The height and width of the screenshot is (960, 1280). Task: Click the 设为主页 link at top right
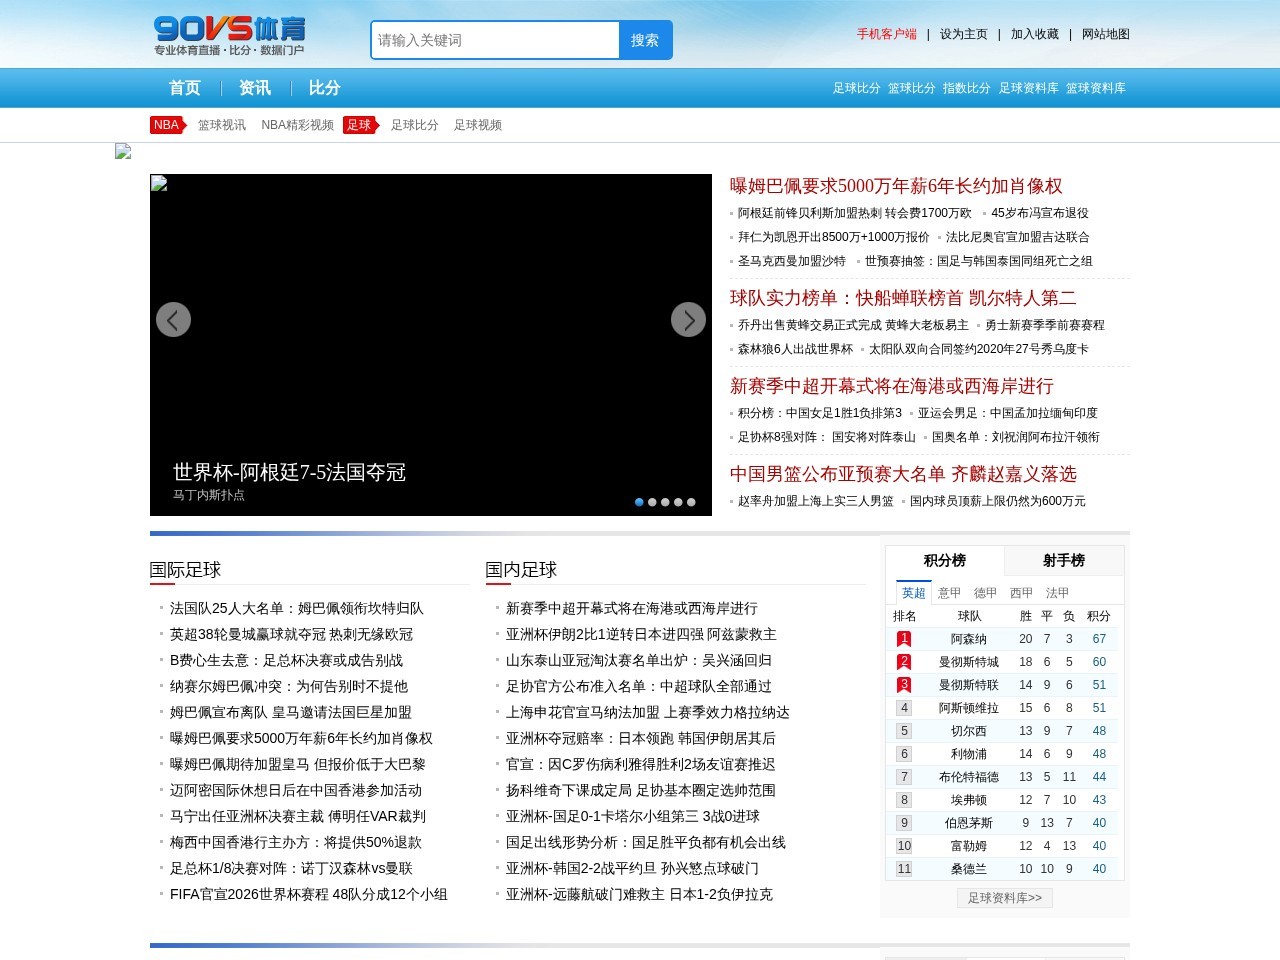coord(961,33)
